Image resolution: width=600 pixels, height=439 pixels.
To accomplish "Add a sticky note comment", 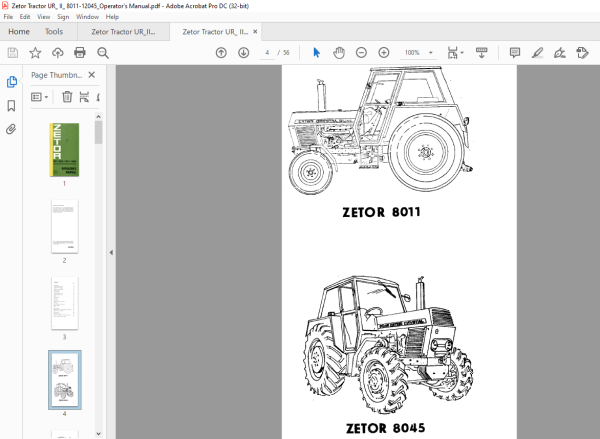I will pos(515,52).
